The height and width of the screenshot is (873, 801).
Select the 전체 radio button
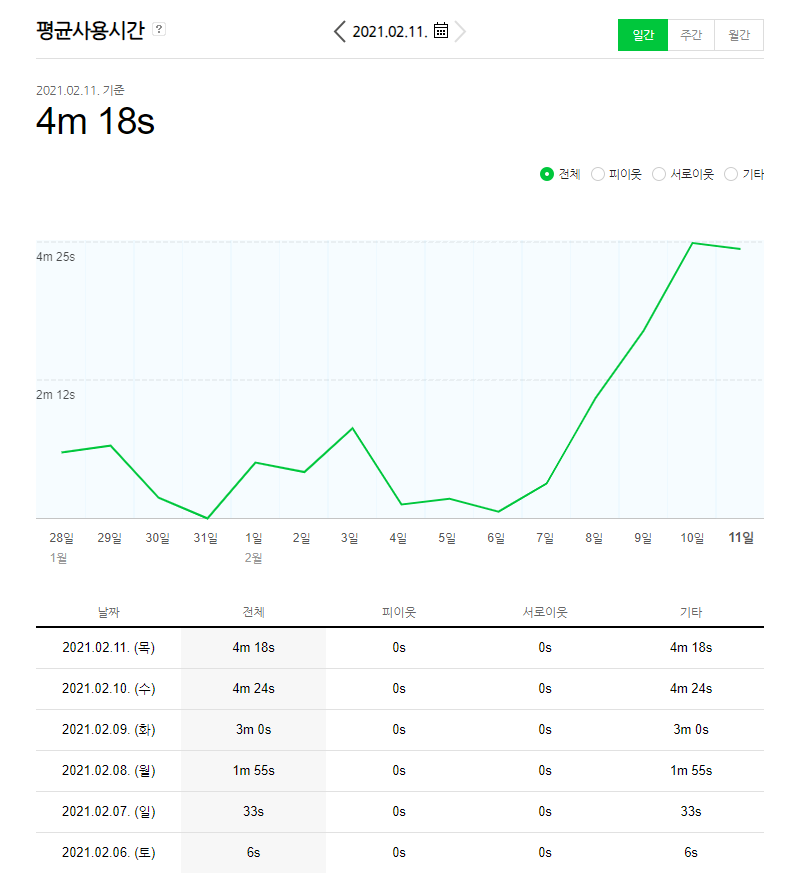click(547, 174)
